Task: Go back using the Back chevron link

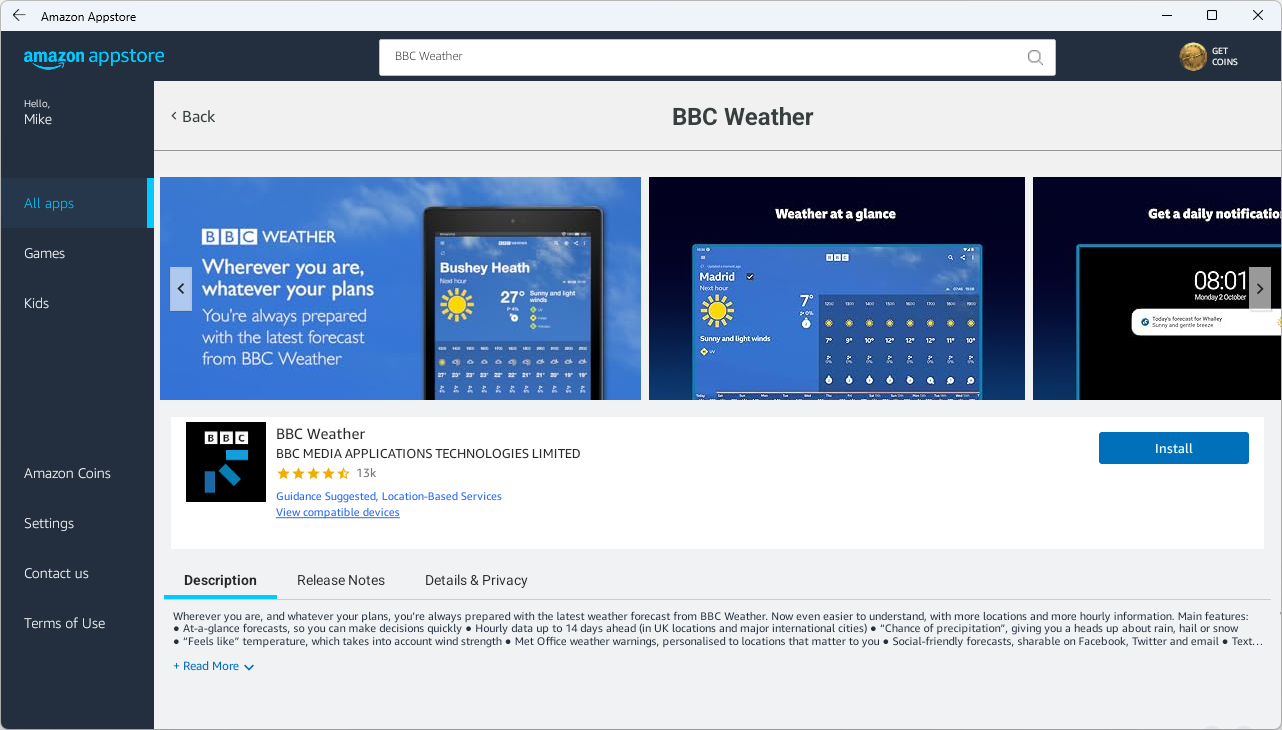Action: pos(193,117)
